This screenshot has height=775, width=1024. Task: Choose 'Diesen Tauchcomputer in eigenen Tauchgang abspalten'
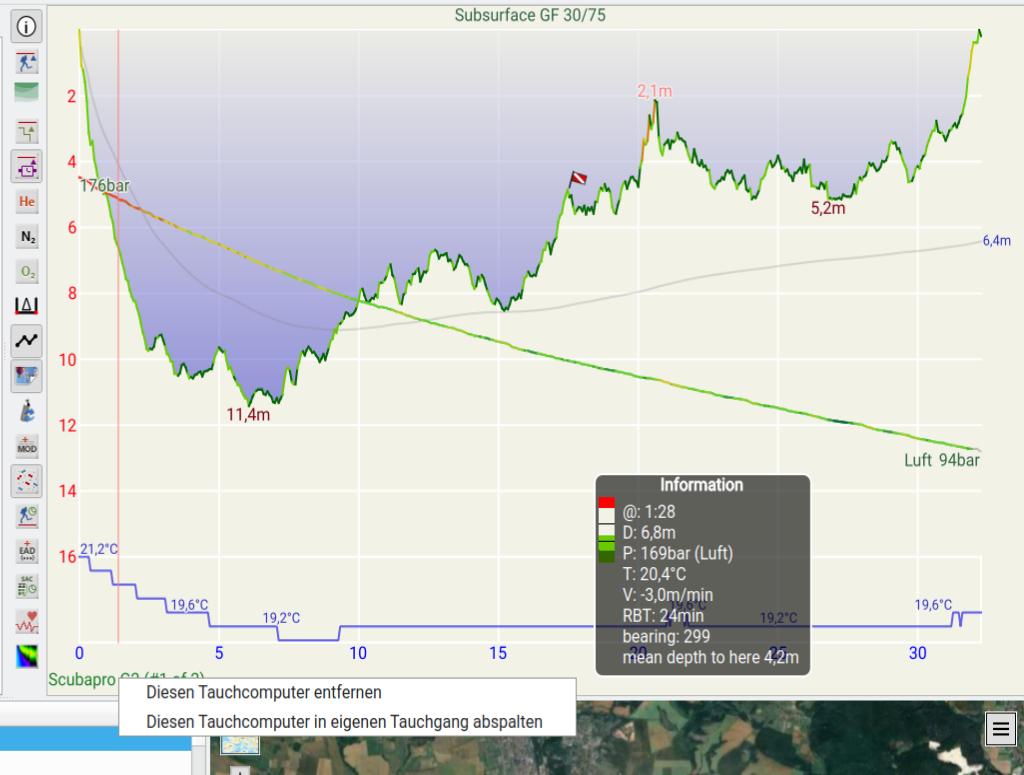344,721
